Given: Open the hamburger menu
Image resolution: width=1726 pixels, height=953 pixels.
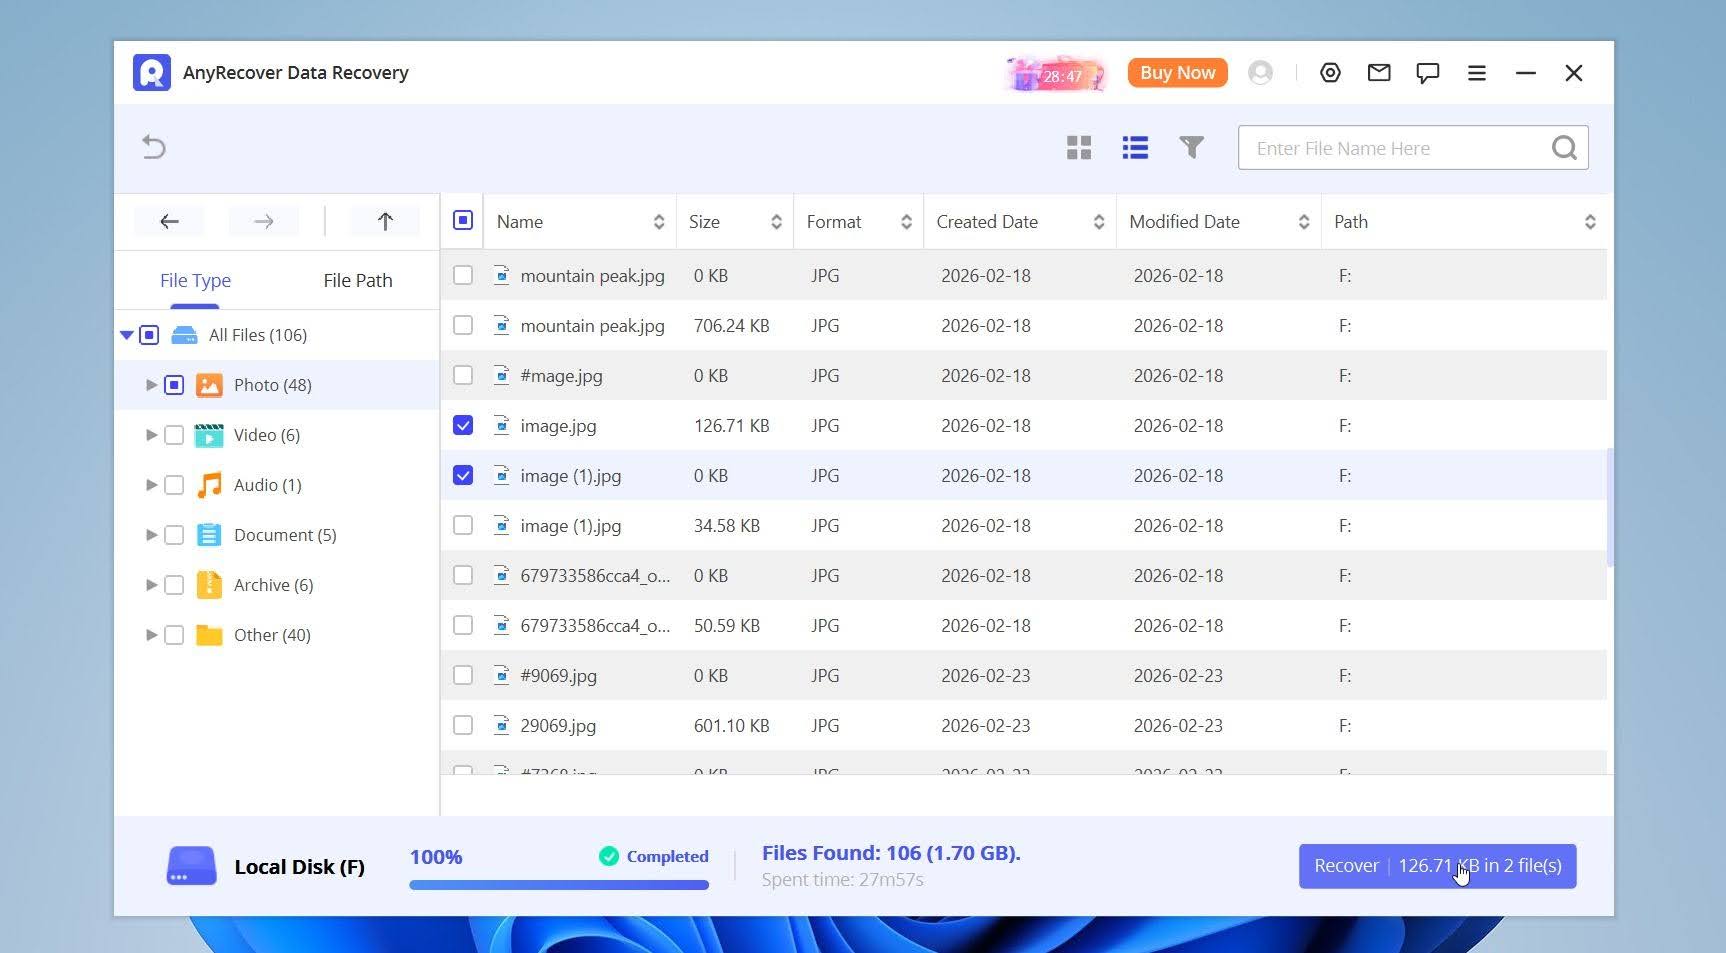Looking at the screenshot, I should pos(1477,72).
